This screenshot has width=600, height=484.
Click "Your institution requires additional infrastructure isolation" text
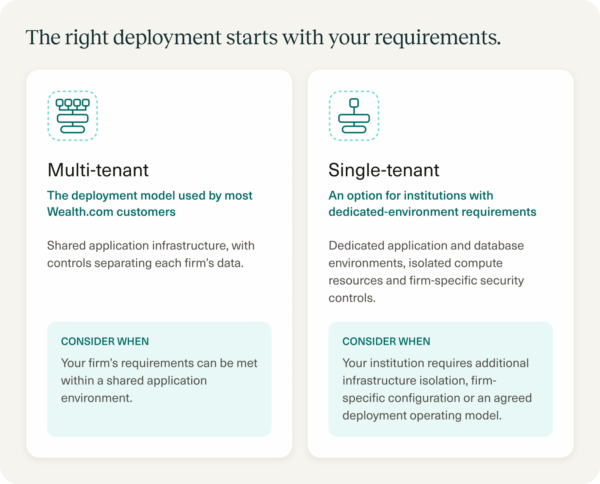point(437,389)
